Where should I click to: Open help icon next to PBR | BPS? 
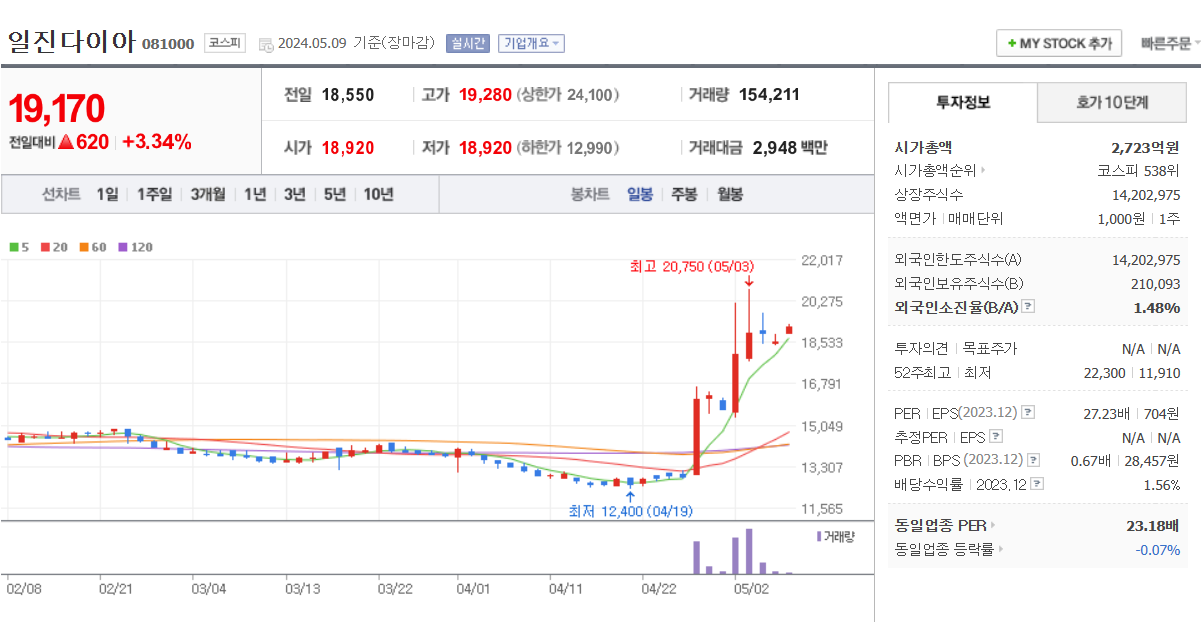[1033, 460]
